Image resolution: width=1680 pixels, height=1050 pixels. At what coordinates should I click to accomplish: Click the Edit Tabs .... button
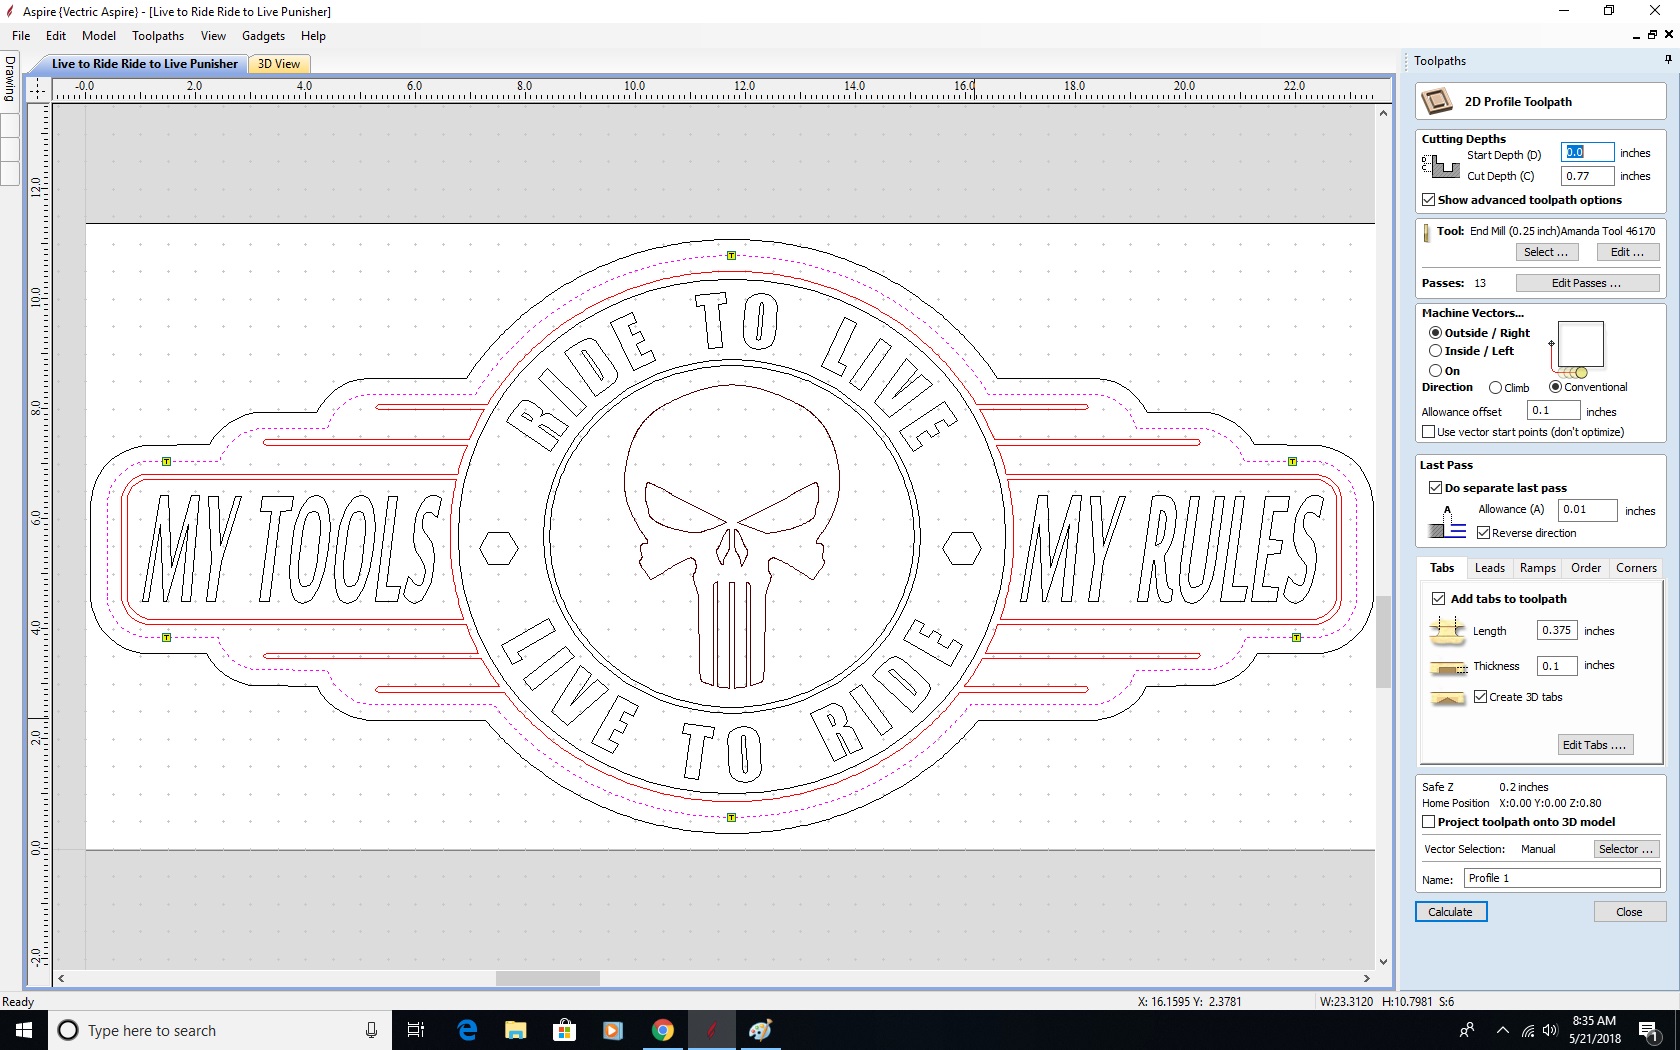(x=1594, y=745)
